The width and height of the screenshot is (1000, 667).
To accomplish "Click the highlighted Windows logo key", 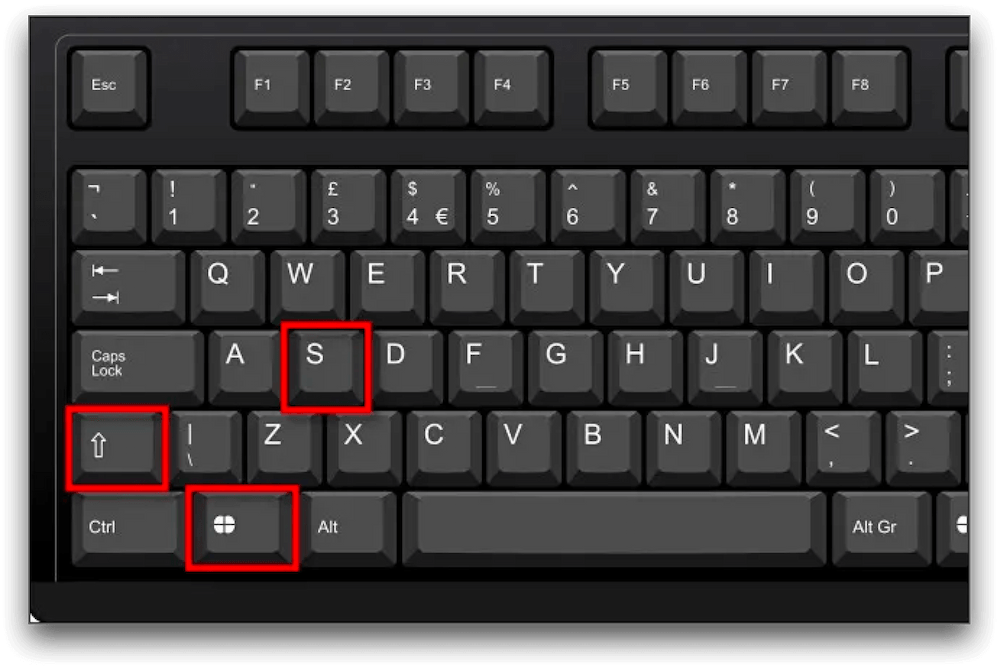I will (x=242, y=528).
